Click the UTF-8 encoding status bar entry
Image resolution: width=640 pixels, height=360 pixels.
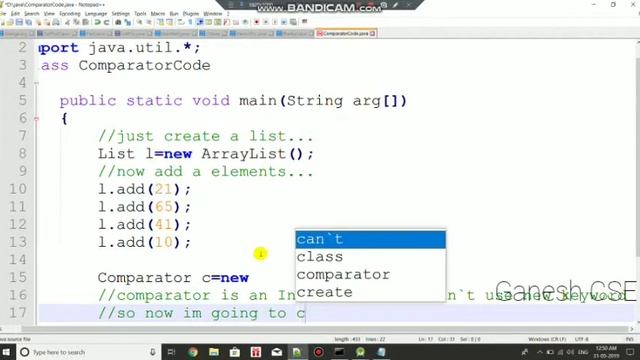click(x=581, y=339)
